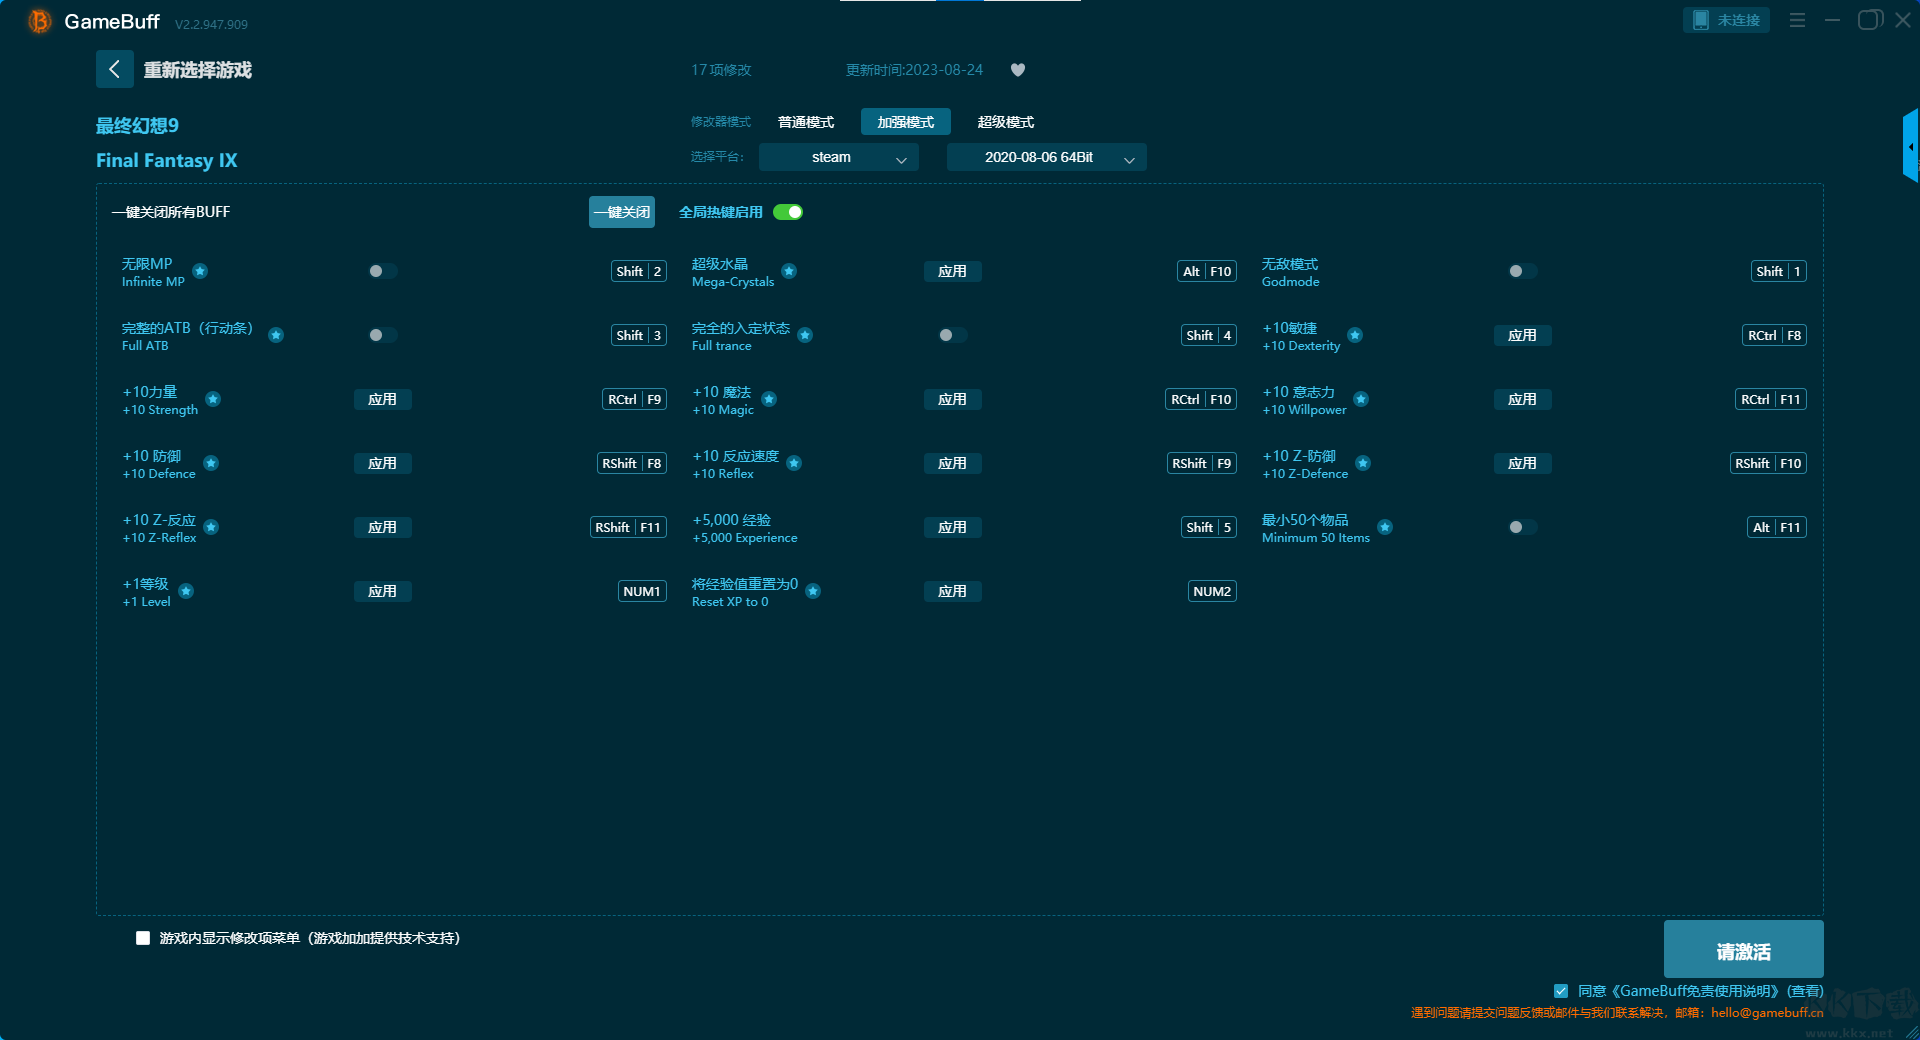1920x1040 pixels.
Task: Select the 超级模式 mode tab
Action: coord(1005,122)
